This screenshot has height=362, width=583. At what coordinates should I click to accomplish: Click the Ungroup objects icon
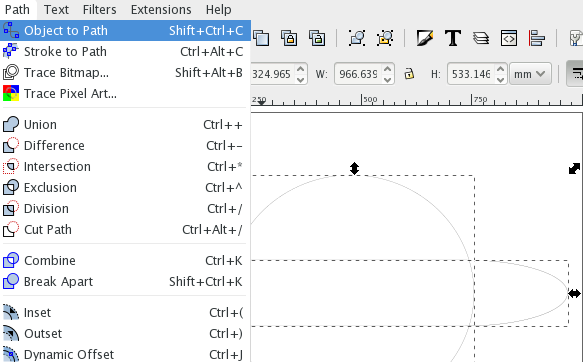(385, 38)
